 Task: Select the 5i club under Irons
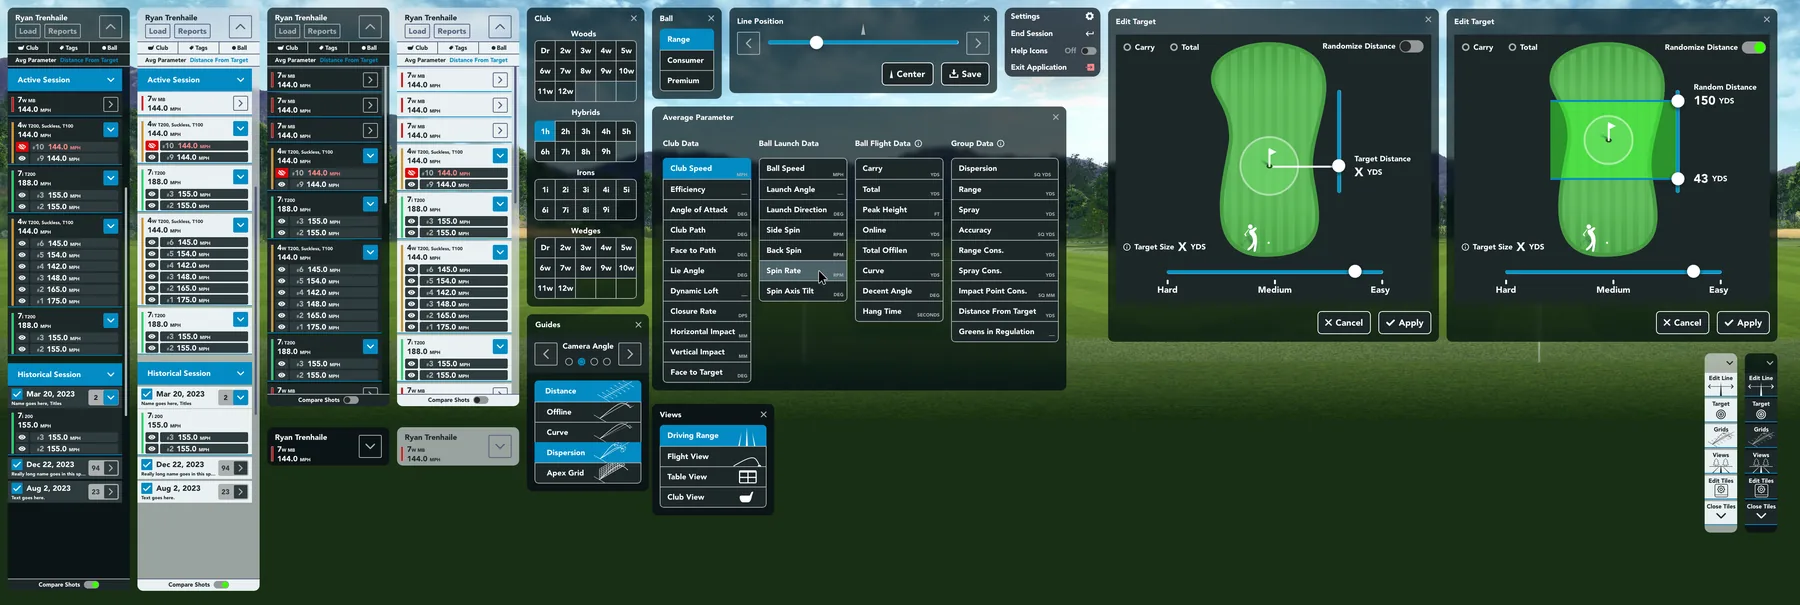[x=626, y=189]
